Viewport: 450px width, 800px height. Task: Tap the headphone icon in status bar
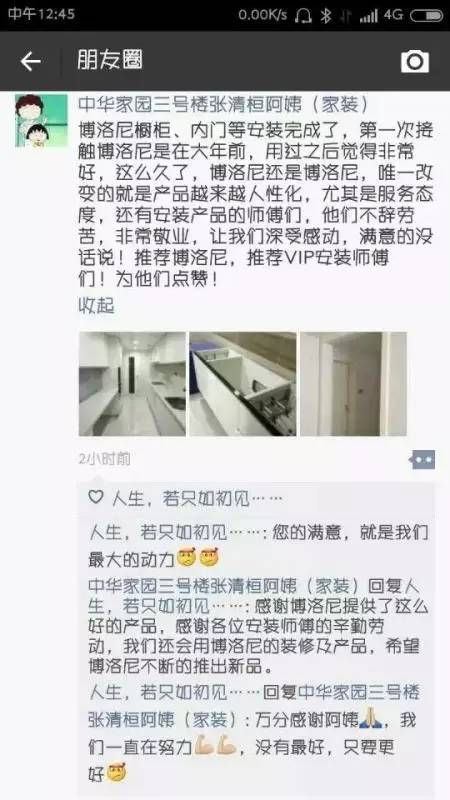(303, 15)
